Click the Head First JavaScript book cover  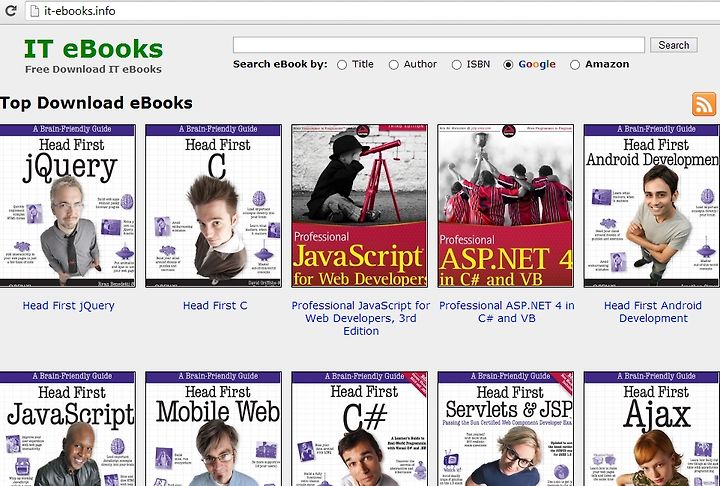[68, 429]
